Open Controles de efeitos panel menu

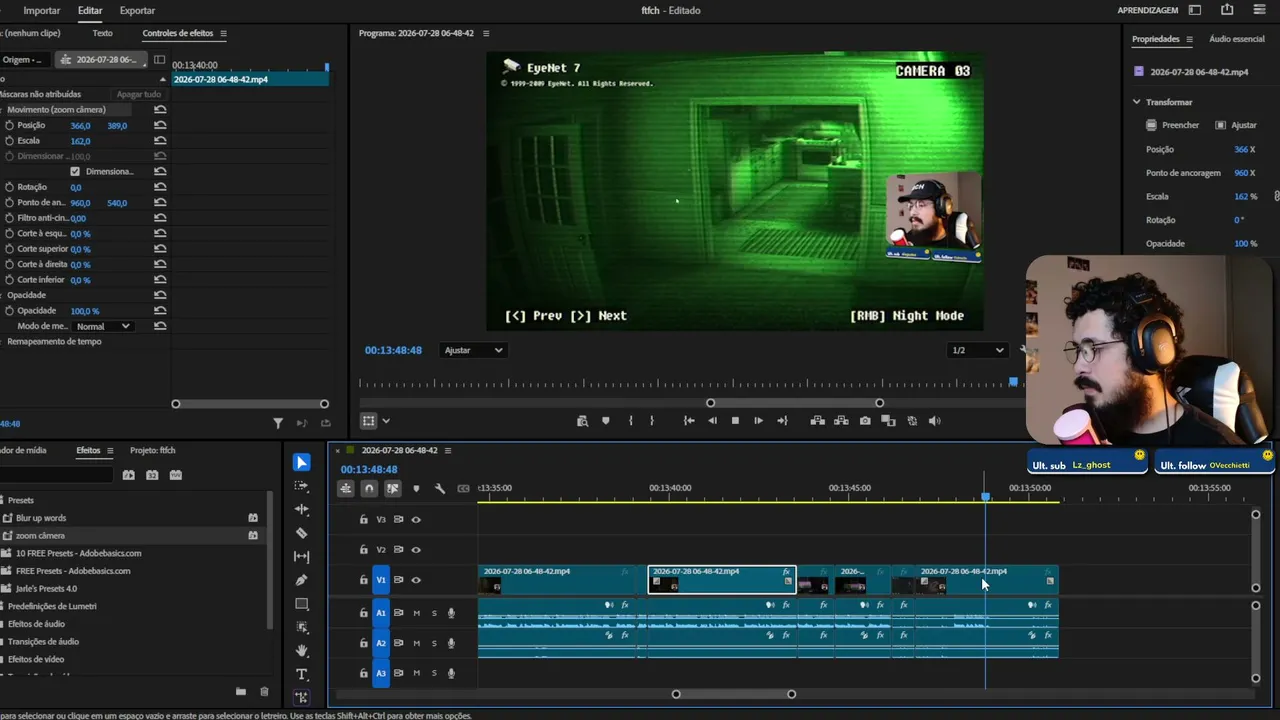[223, 33]
